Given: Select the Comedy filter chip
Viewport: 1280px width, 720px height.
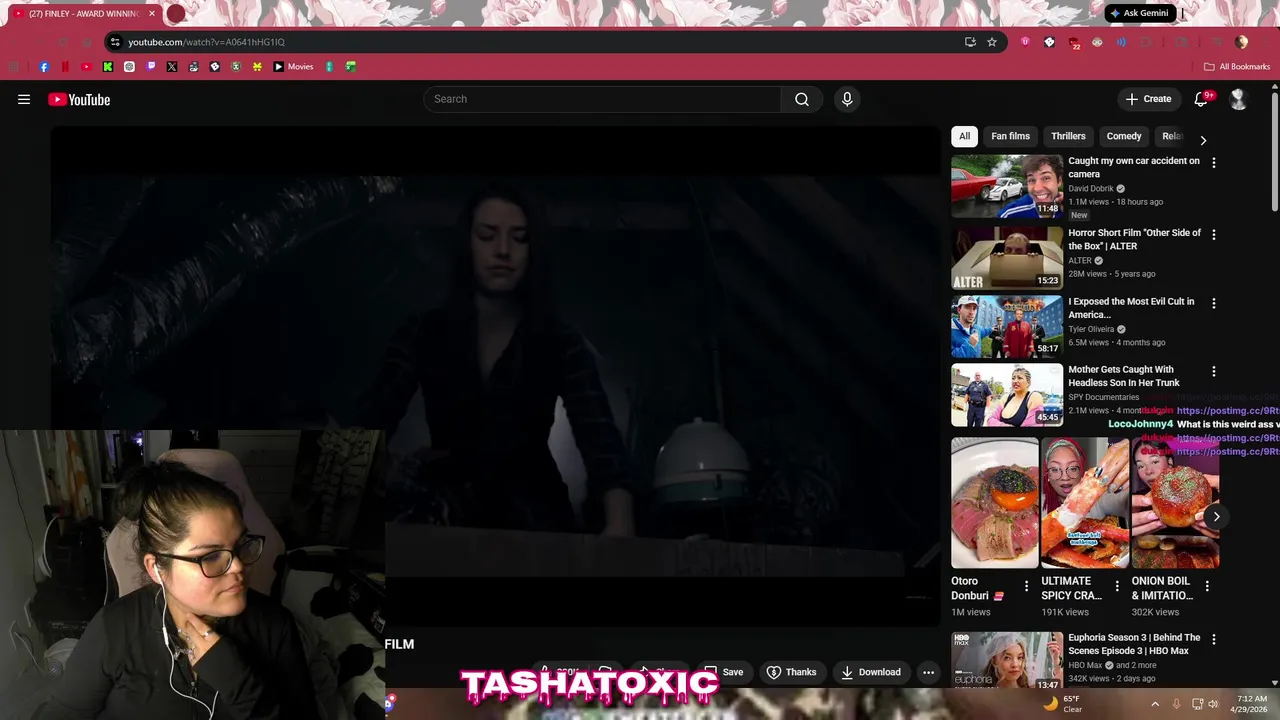Looking at the screenshot, I should pos(1124,136).
